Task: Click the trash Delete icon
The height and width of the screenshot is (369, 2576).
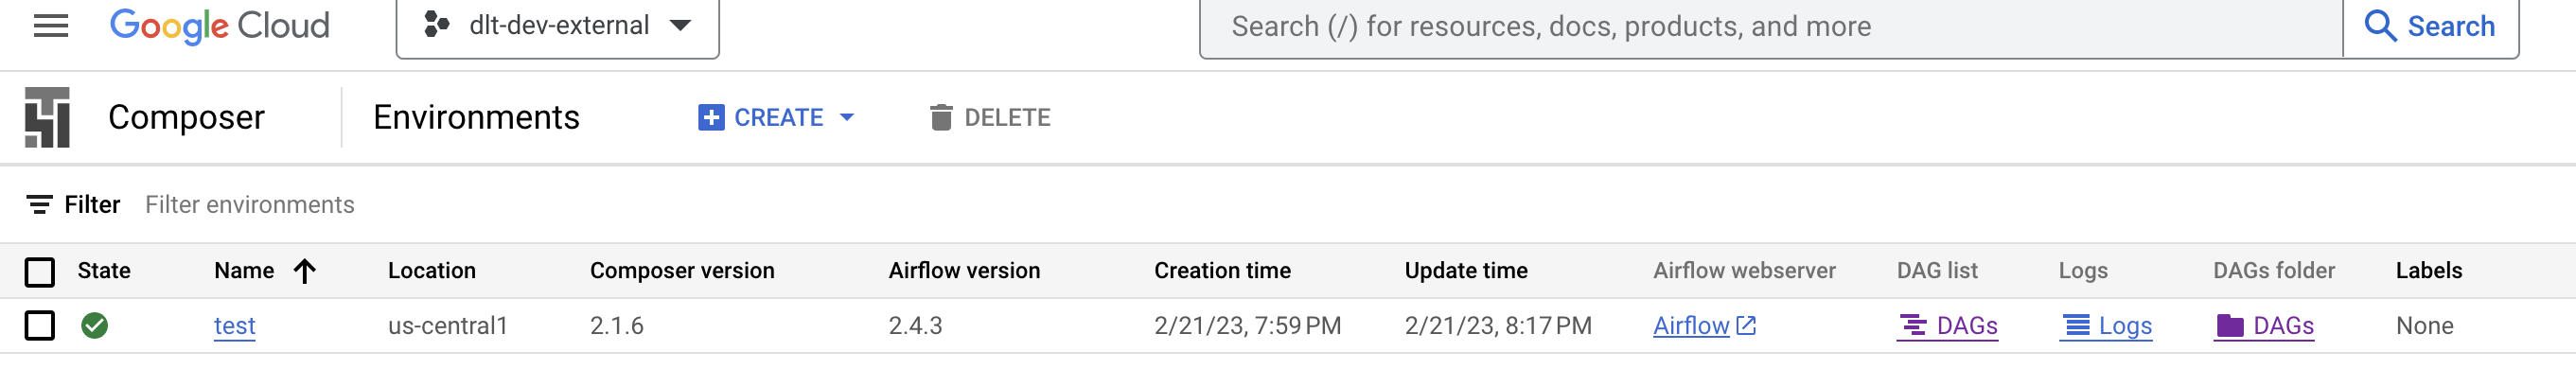Action: pos(941,117)
